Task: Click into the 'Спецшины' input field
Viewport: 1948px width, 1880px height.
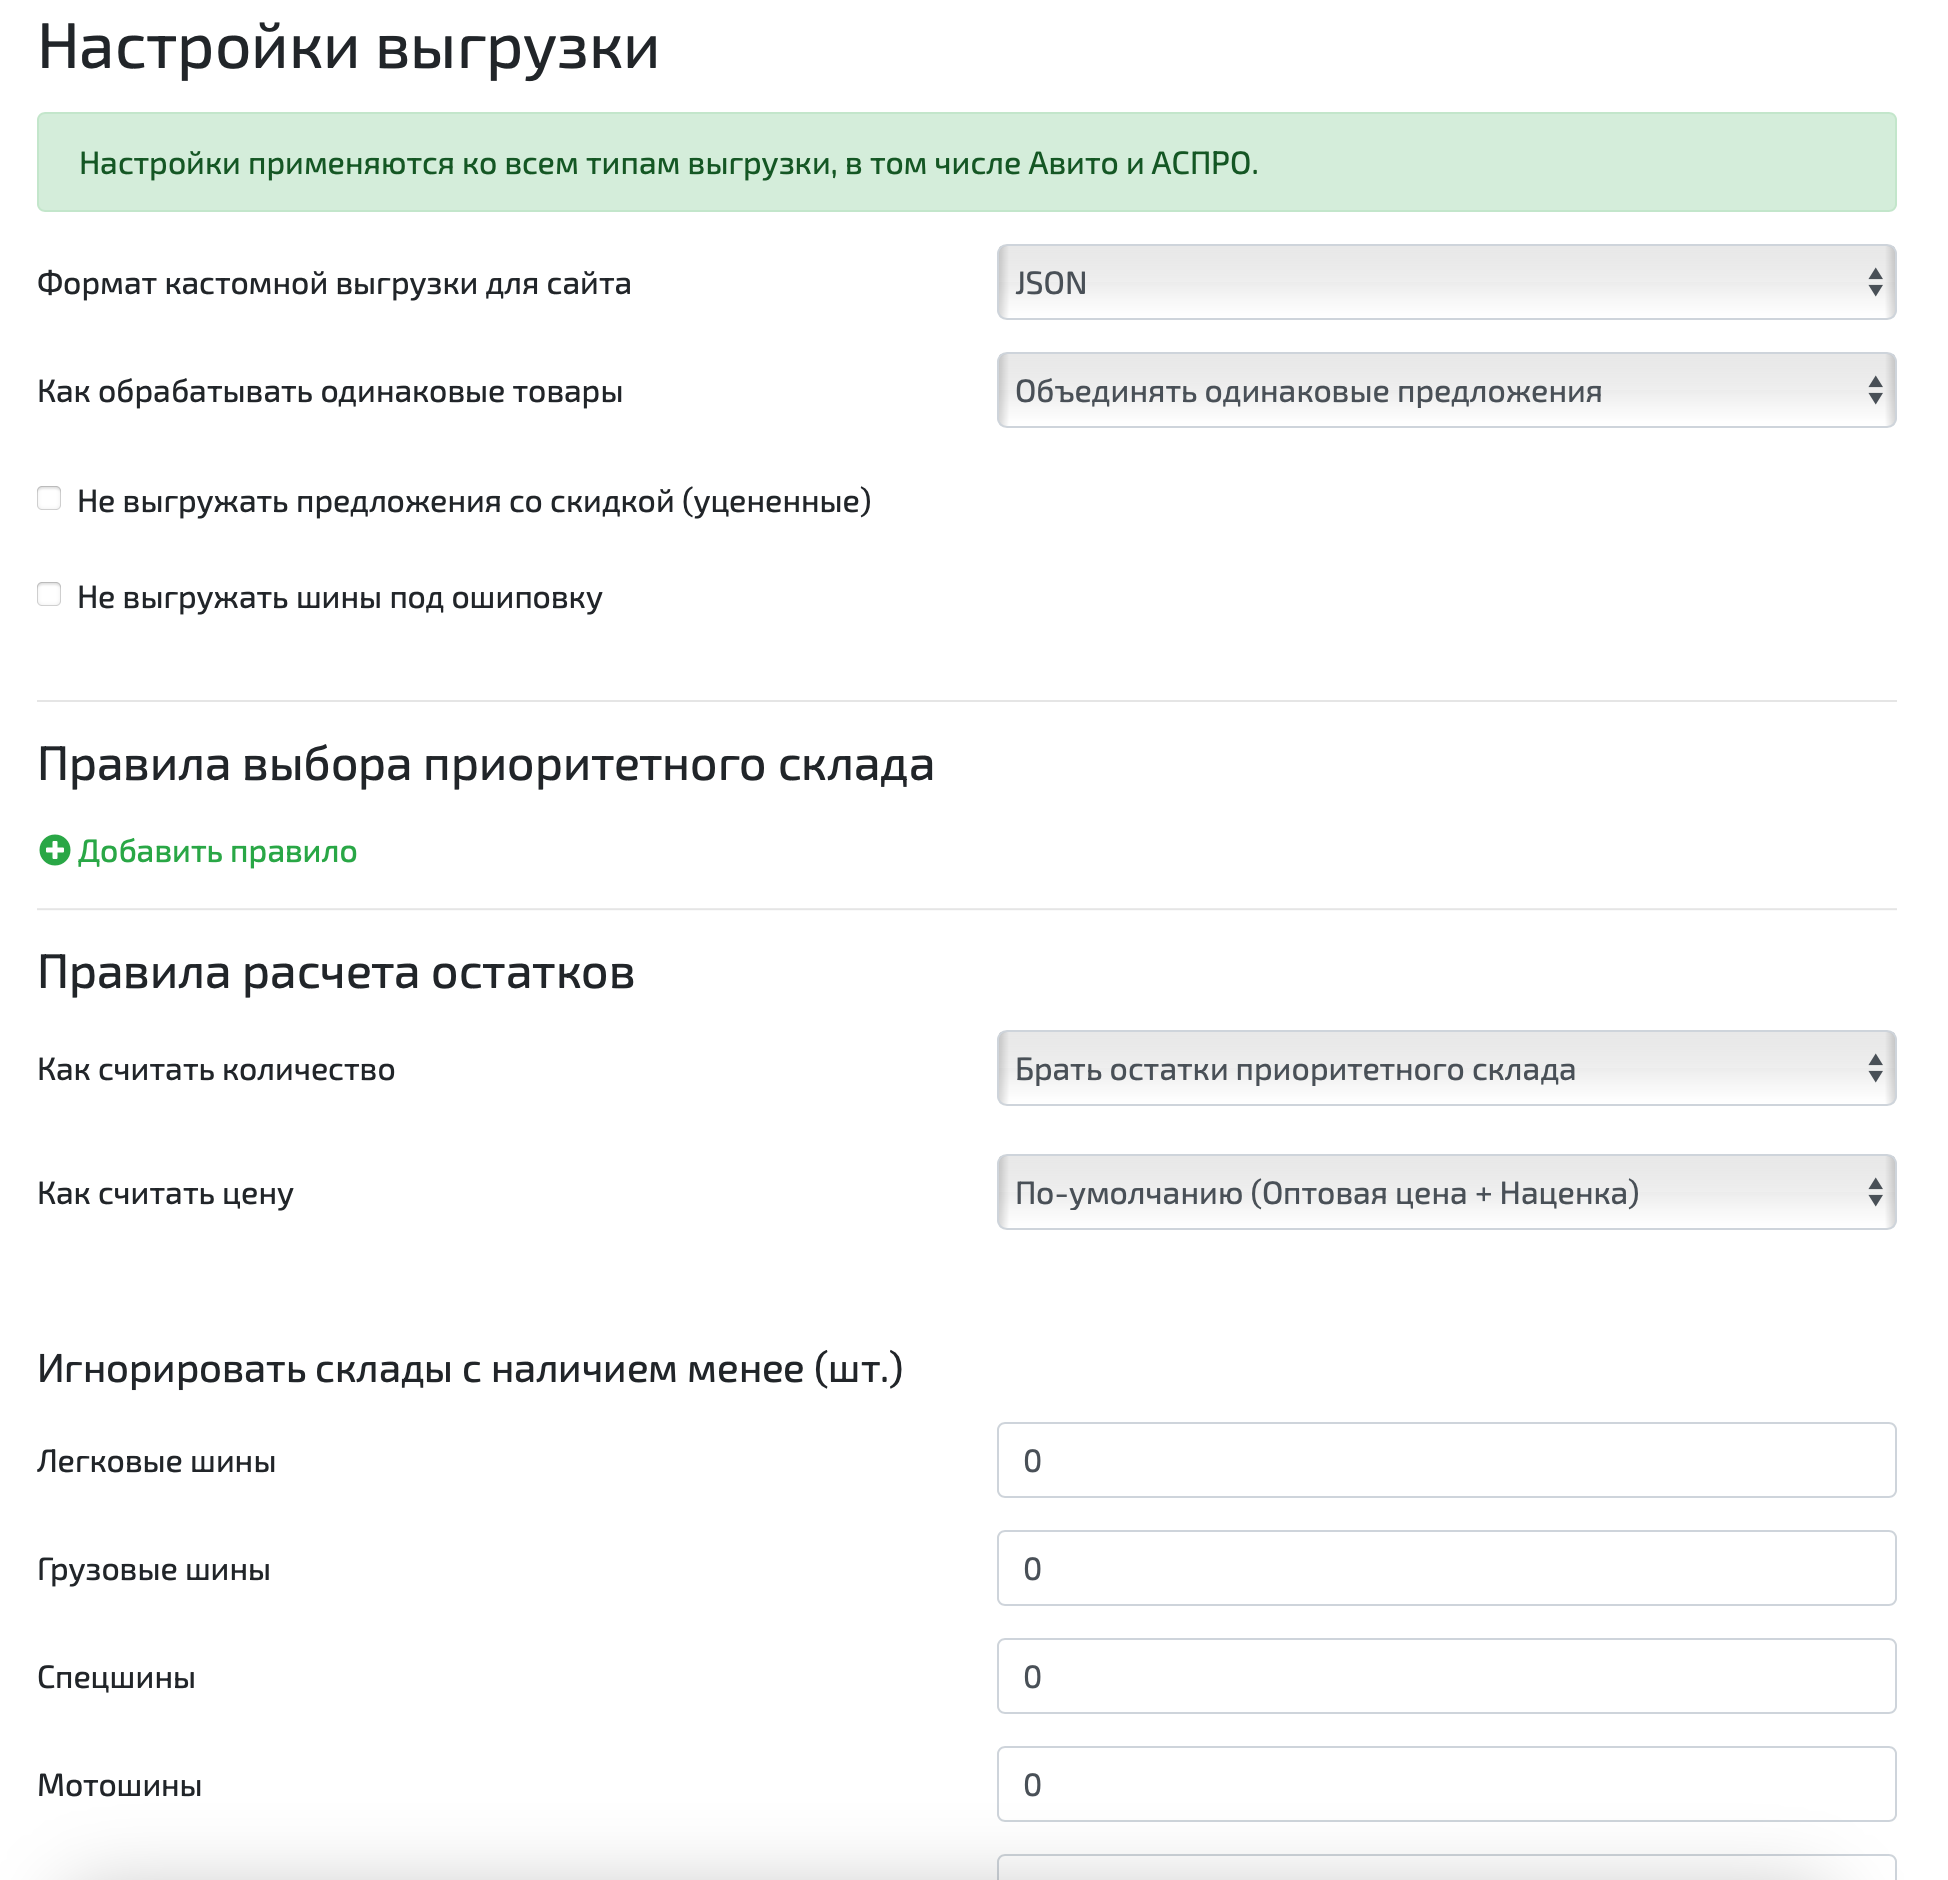Action: 1446,1677
